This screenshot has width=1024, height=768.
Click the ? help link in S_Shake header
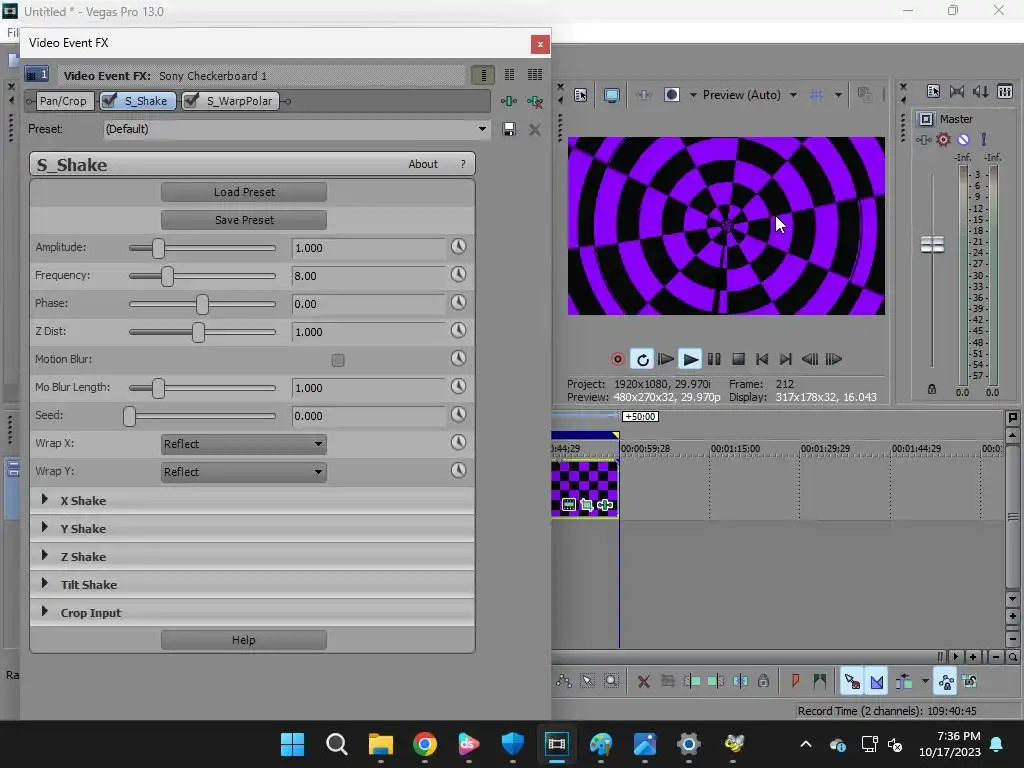click(x=463, y=165)
